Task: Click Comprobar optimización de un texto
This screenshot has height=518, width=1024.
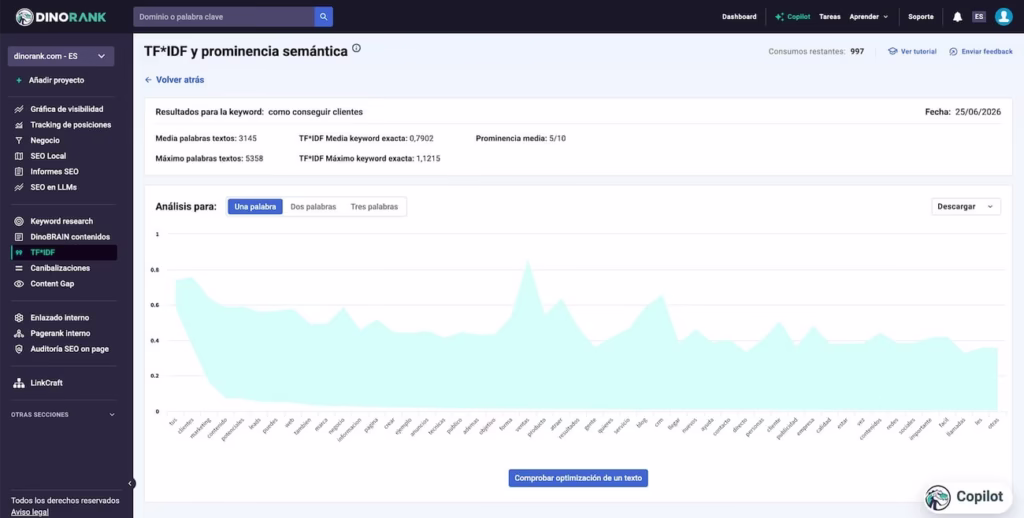Action: coord(578,478)
